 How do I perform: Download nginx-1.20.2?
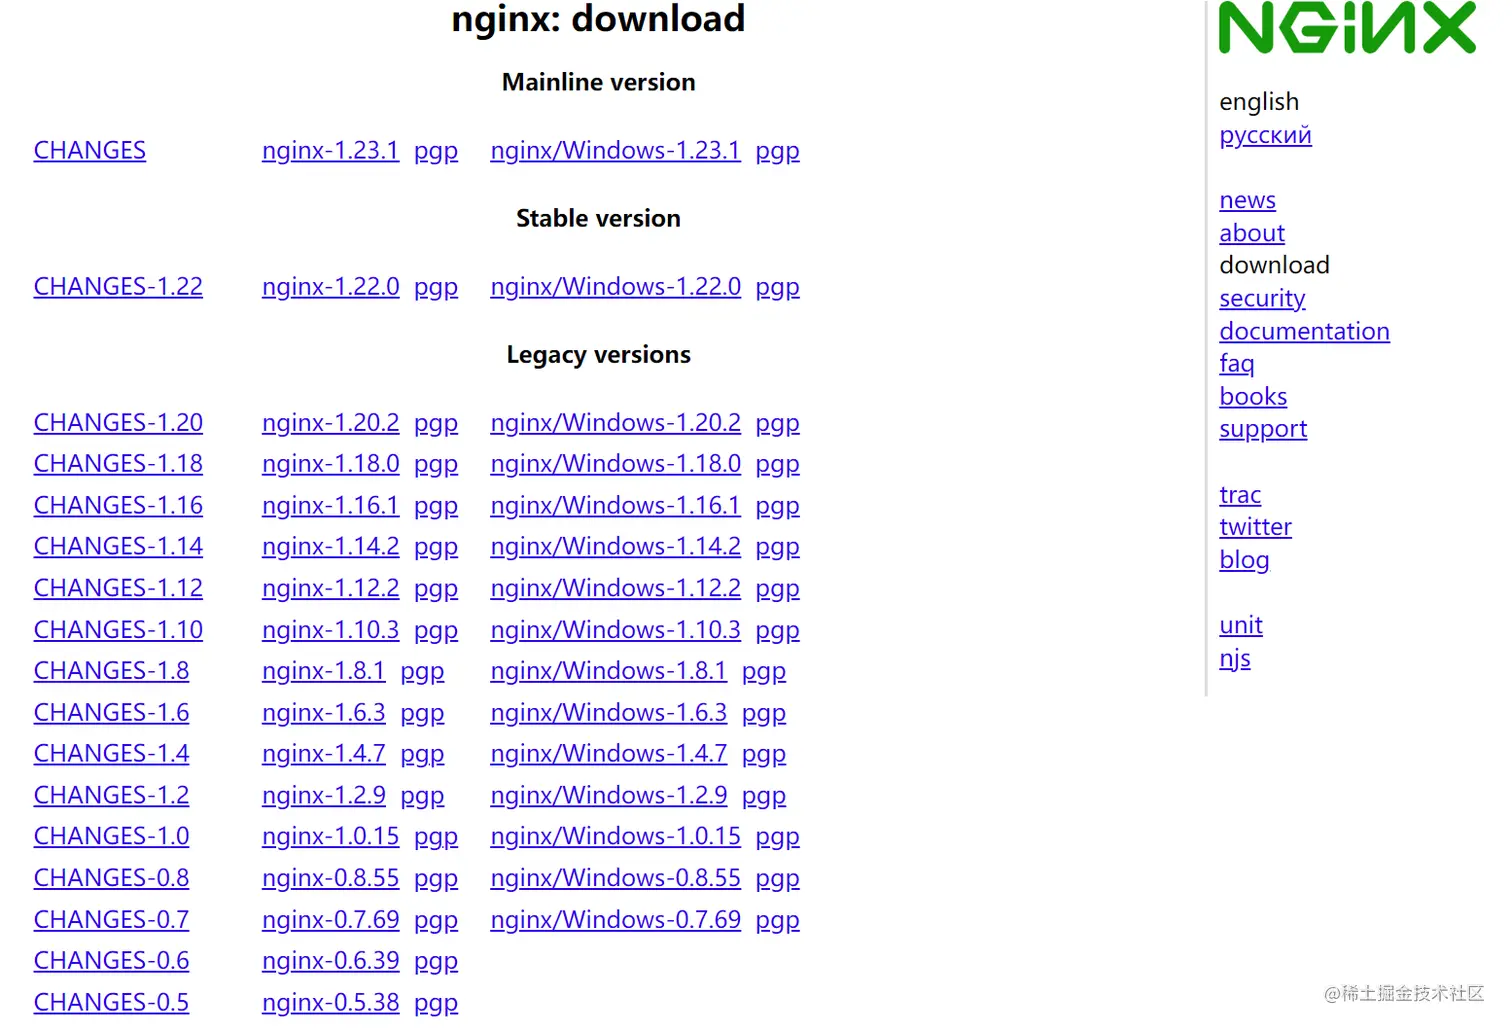[x=330, y=423]
